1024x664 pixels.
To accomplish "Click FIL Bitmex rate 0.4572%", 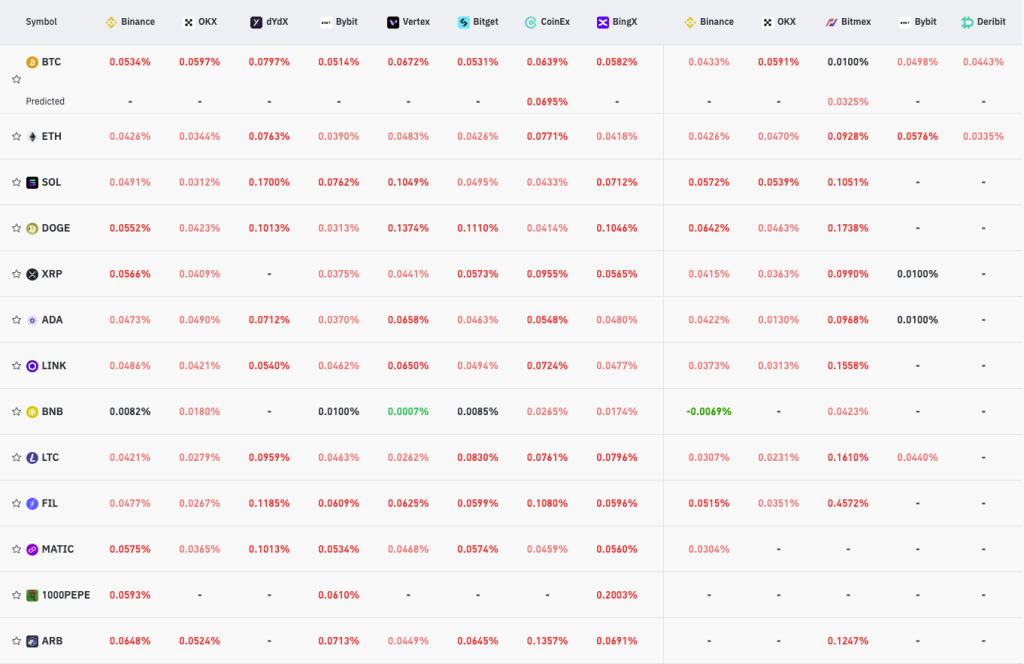I will coord(848,503).
